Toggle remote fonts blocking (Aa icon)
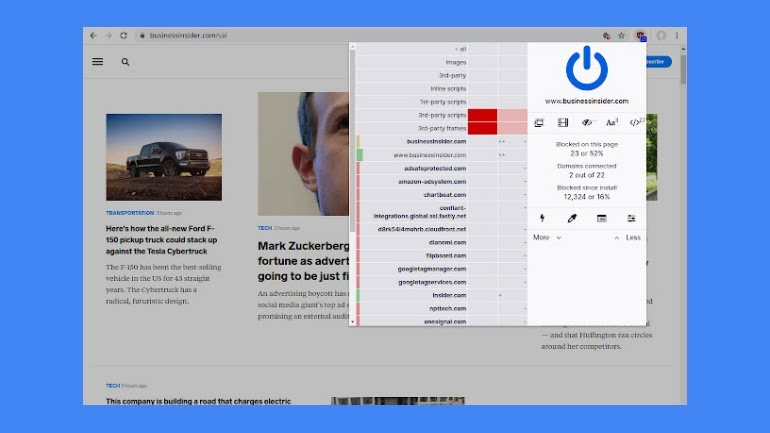The height and width of the screenshot is (433, 770). pos(611,122)
